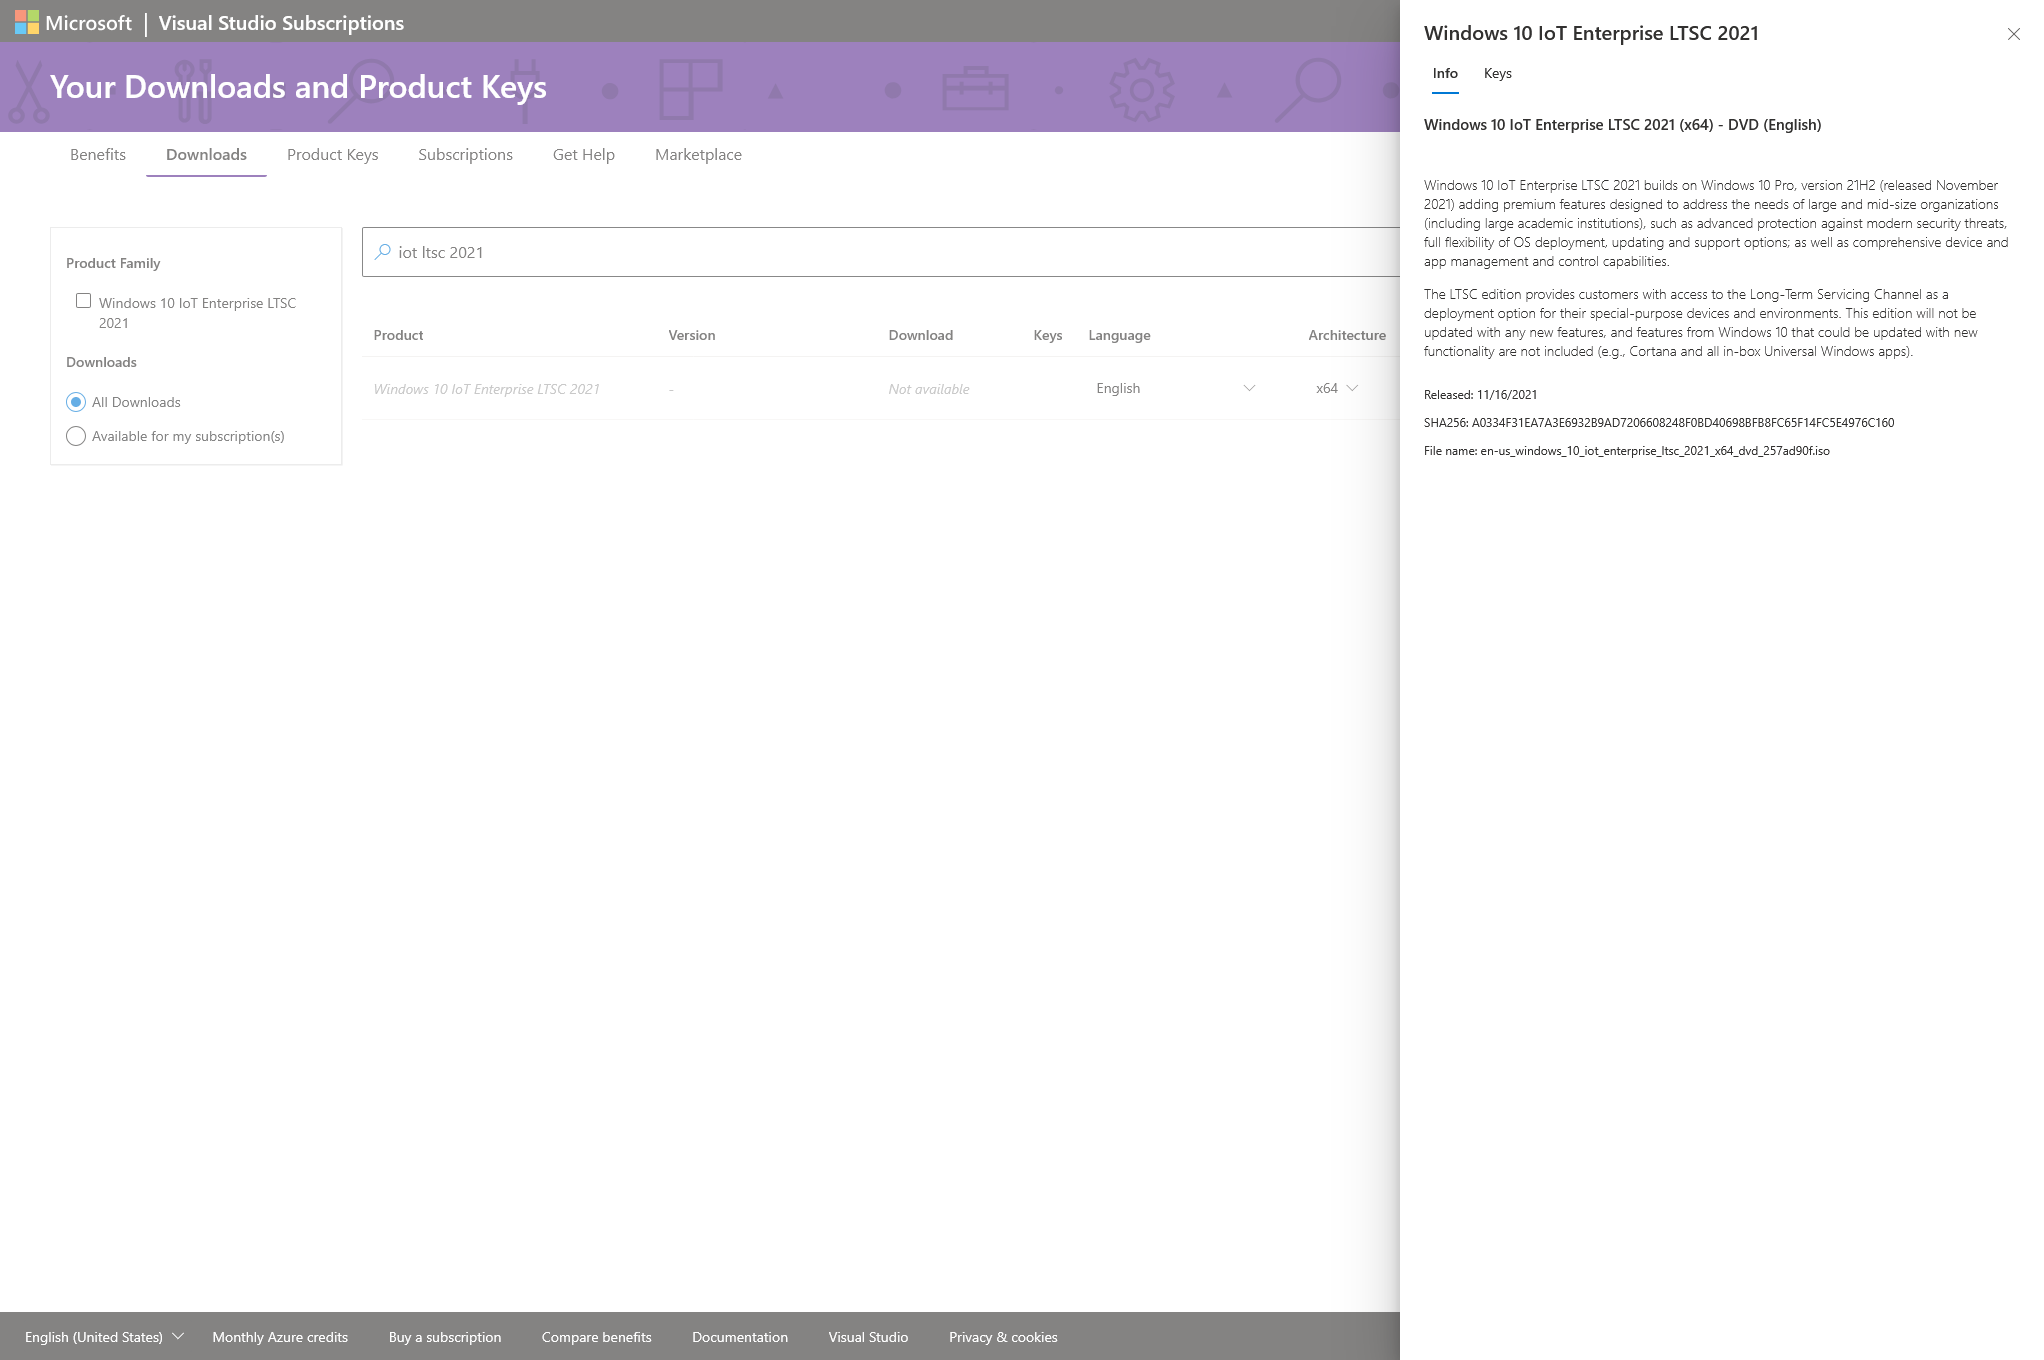Check the Windows 10 IoT Enterprise LTSC 2021 checkbox

(x=84, y=301)
